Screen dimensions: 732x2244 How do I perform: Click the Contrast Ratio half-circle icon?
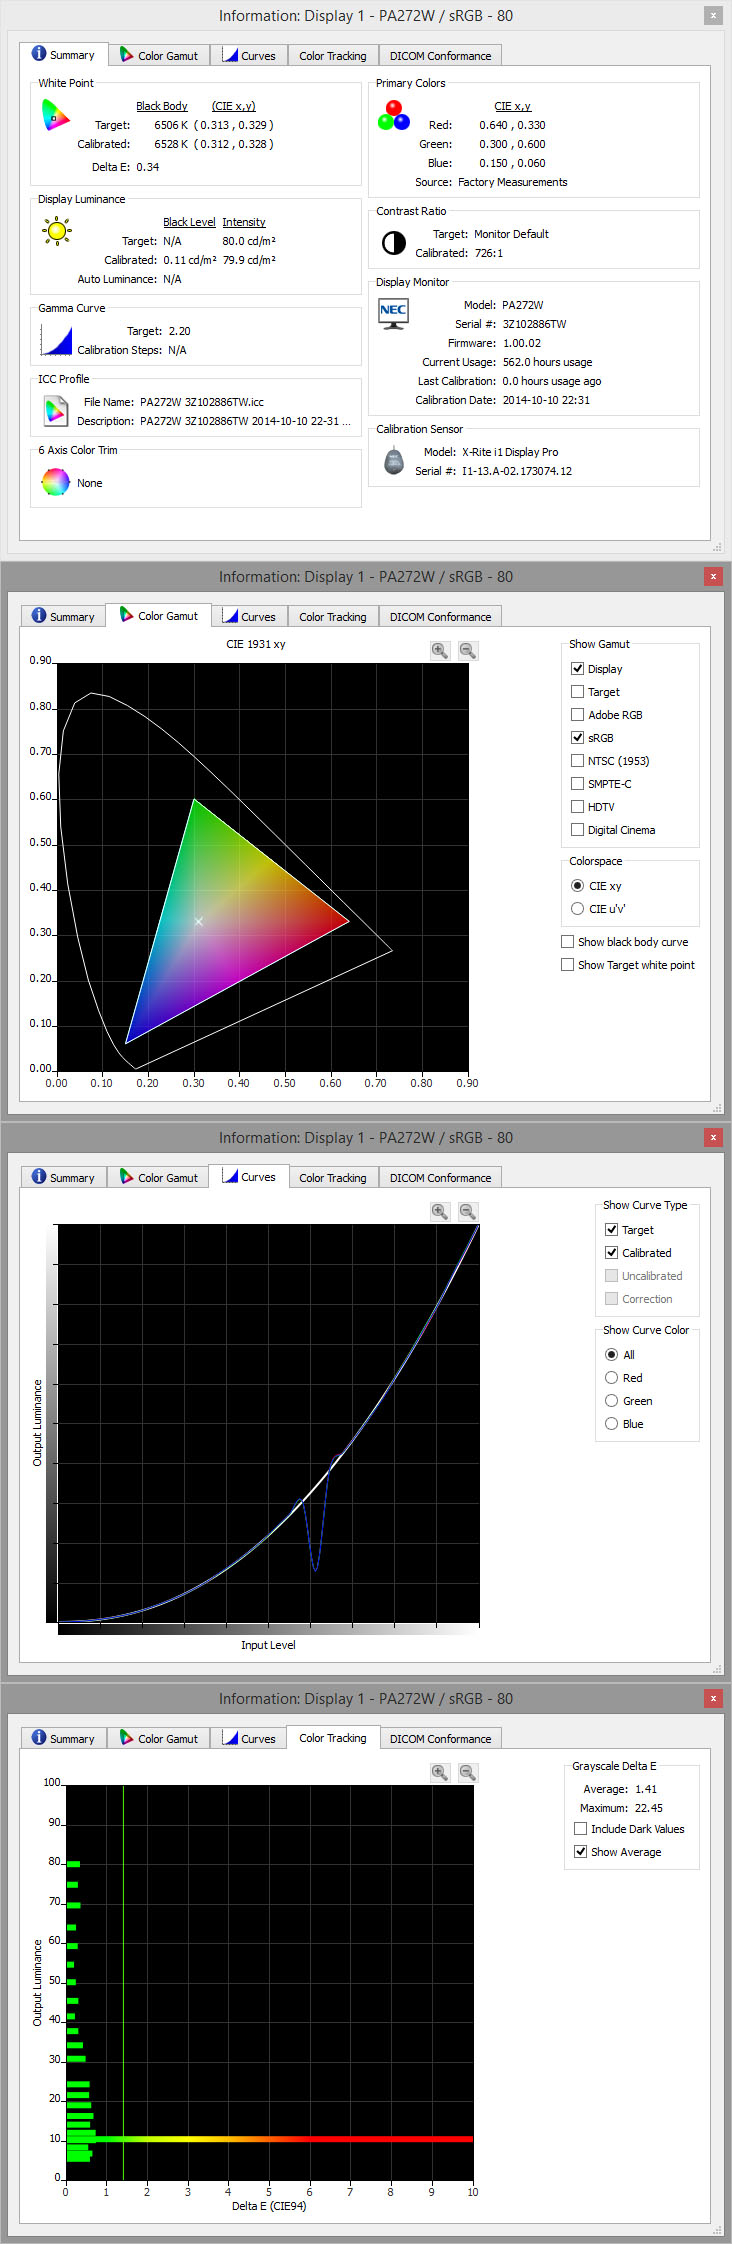394,243
